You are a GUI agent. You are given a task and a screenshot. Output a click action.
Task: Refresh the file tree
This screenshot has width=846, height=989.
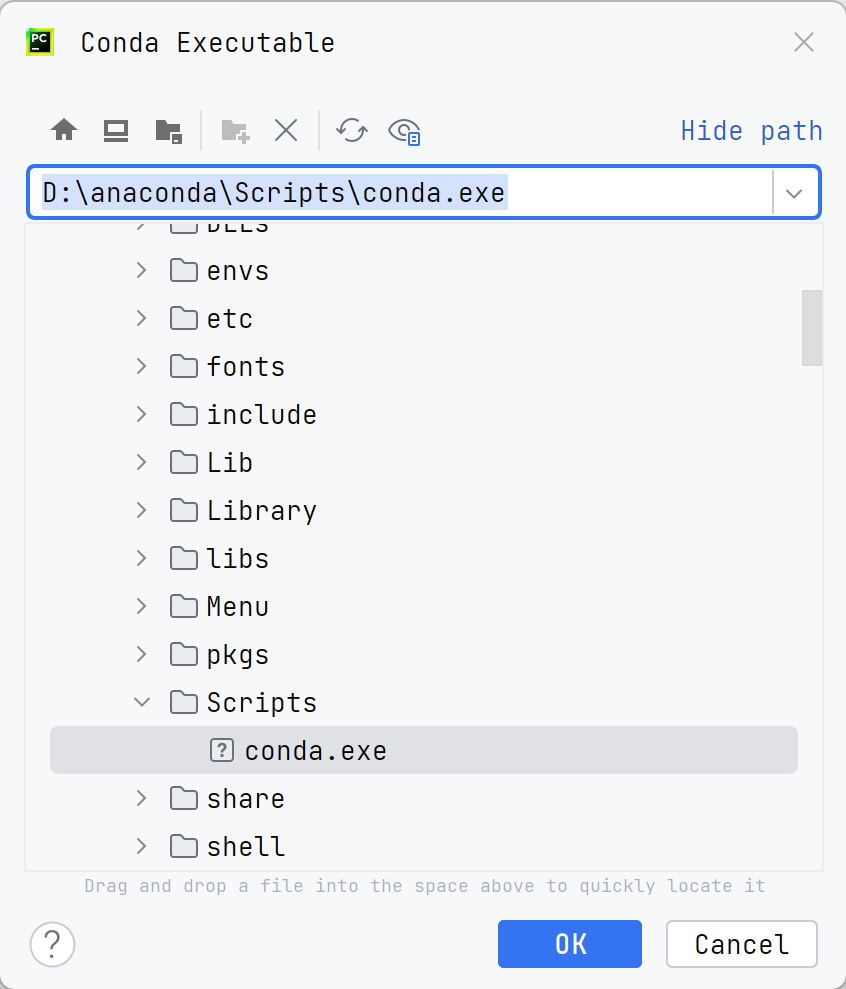(x=351, y=131)
